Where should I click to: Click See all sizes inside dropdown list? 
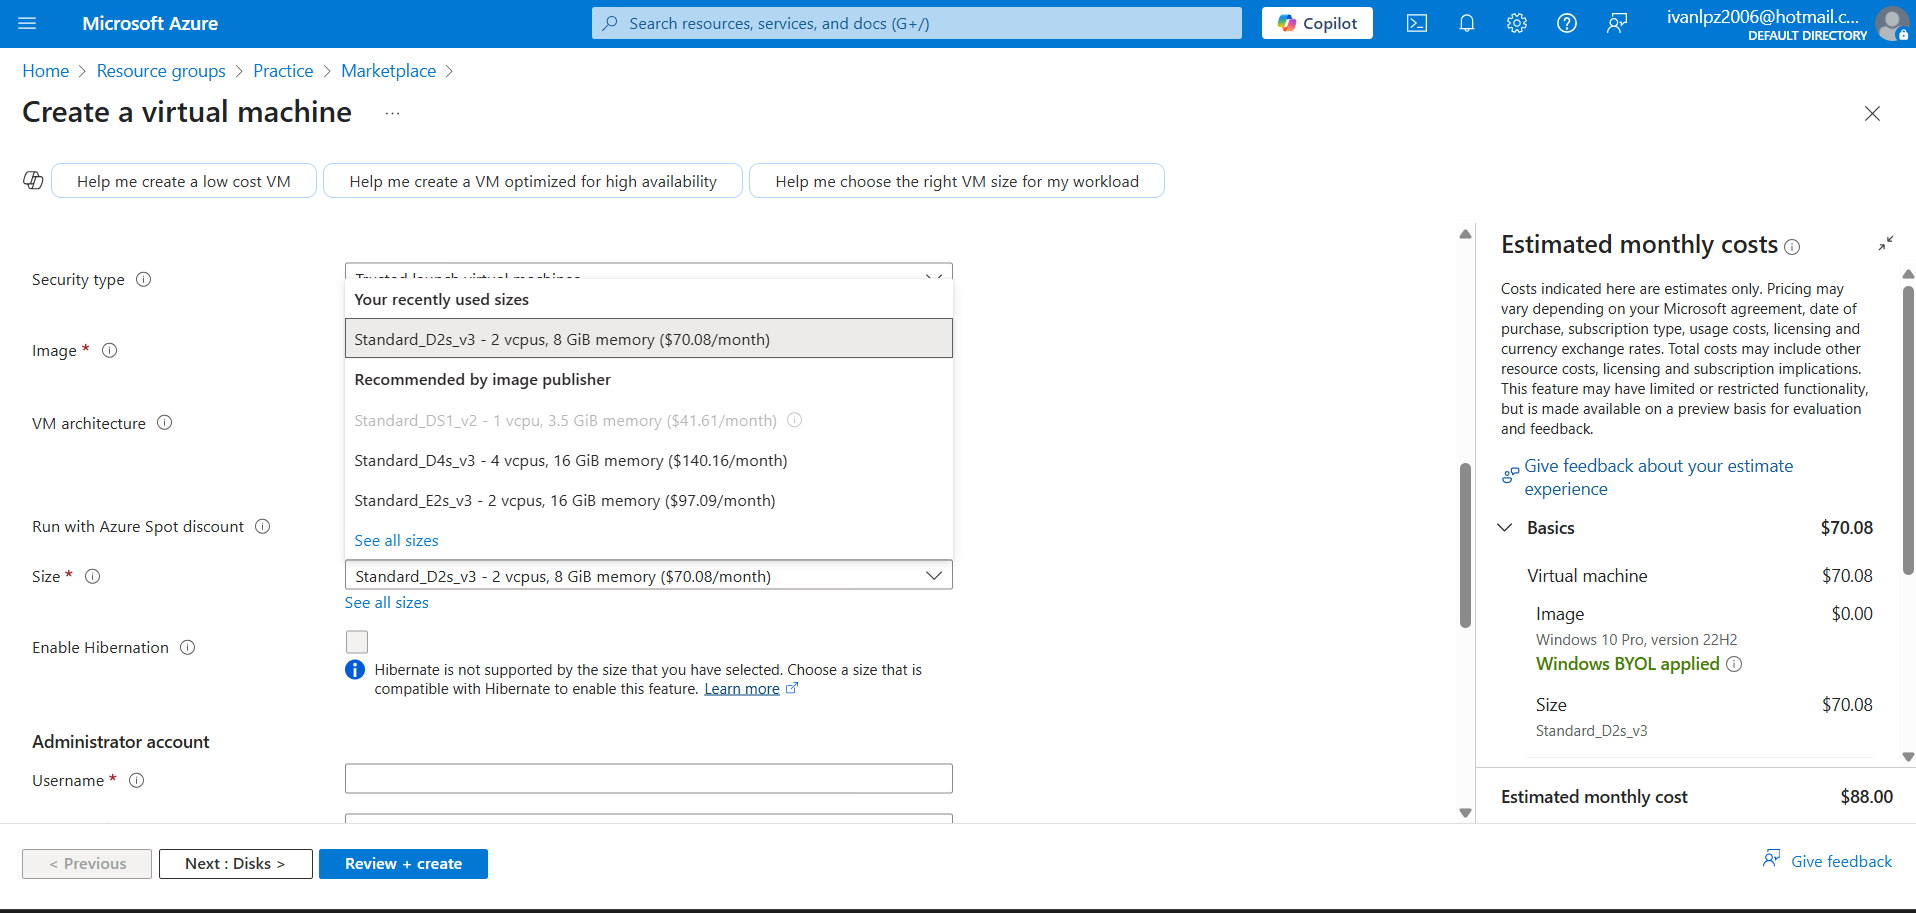(x=396, y=540)
